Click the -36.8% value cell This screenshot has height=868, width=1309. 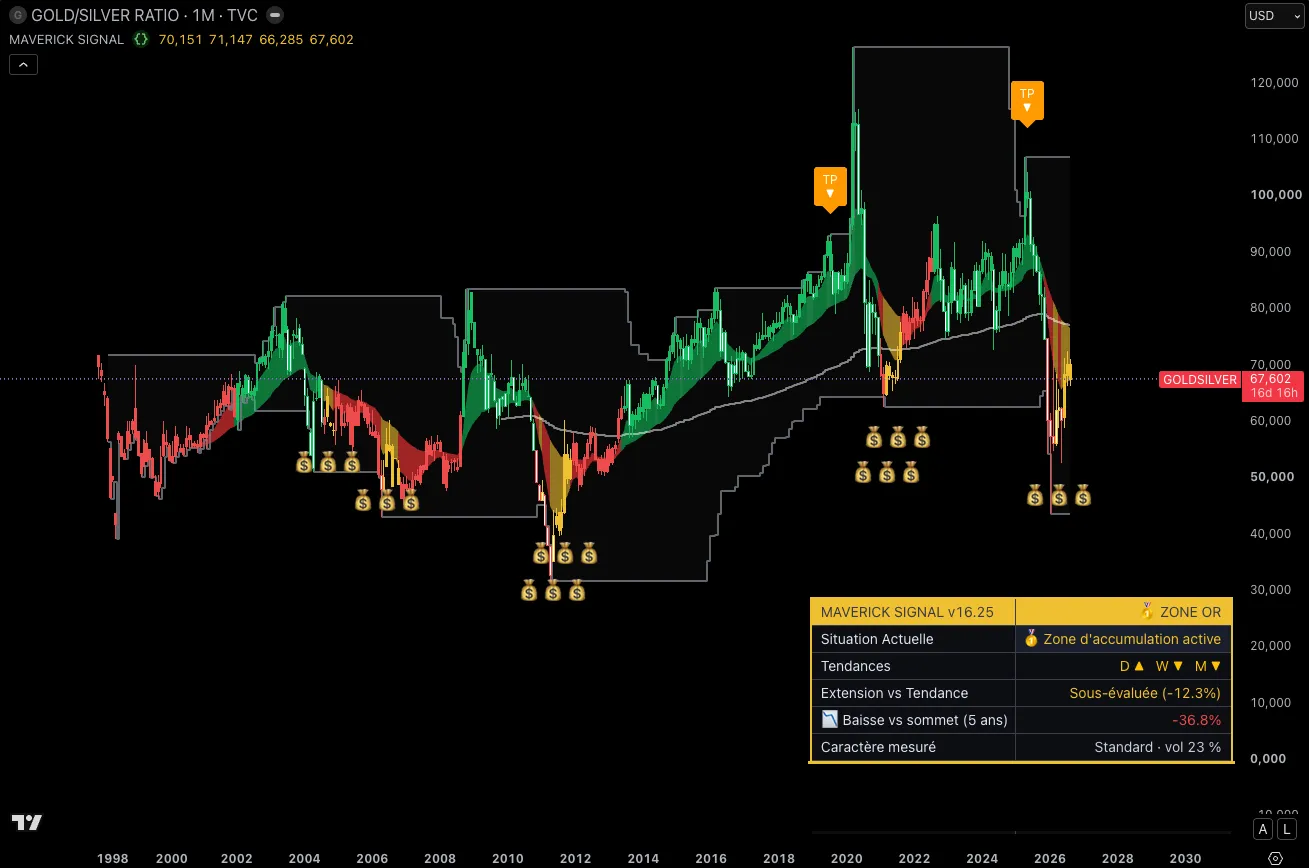pyautogui.click(x=1124, y=720)
